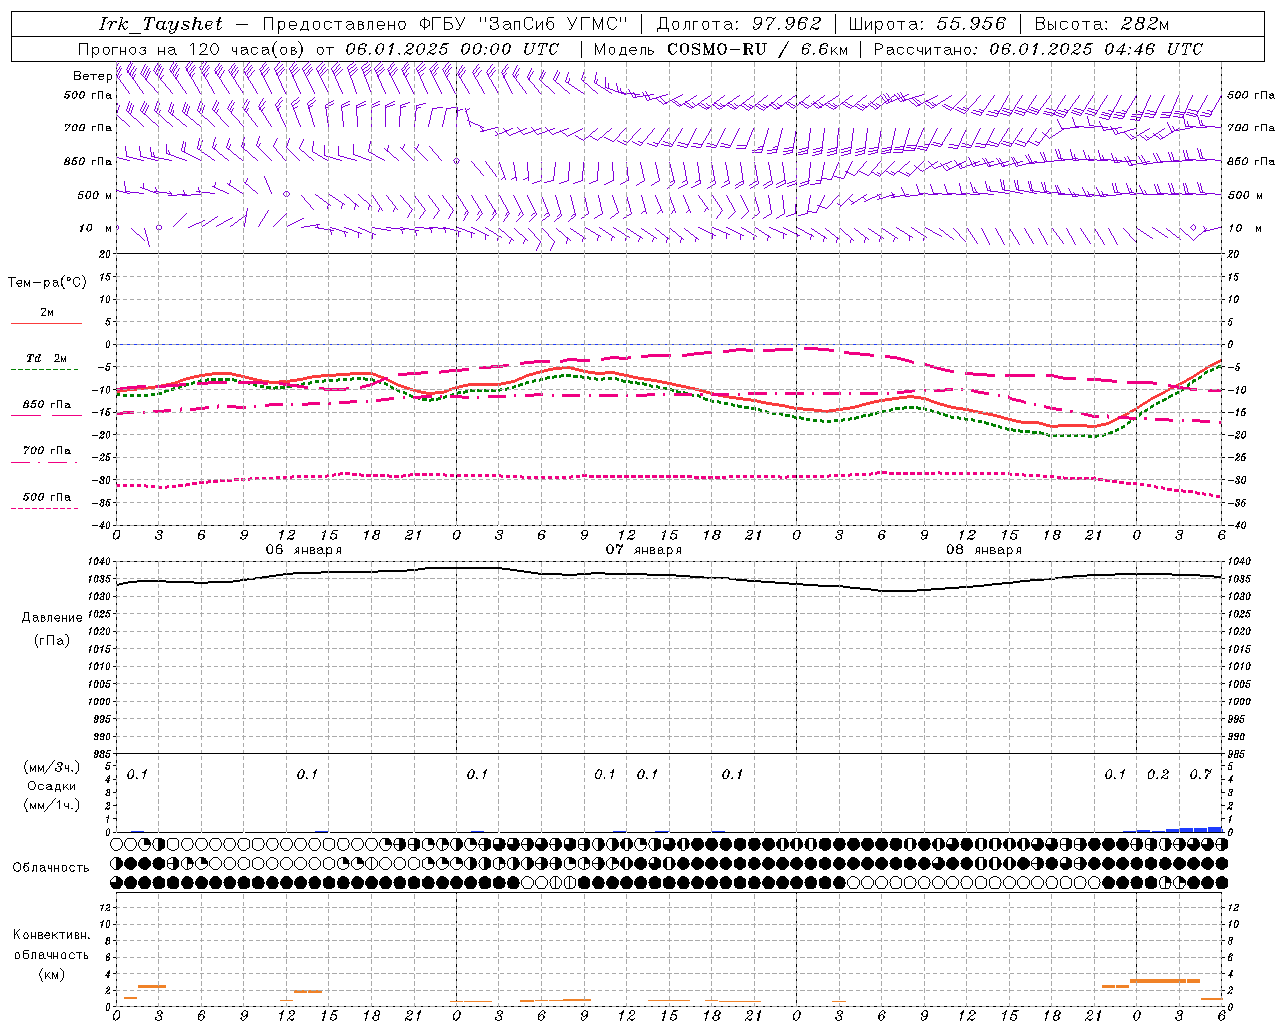1280x1024 pixels.
Task: Click the (мм/3ч.) units label
Action: (x=52, y=767)
